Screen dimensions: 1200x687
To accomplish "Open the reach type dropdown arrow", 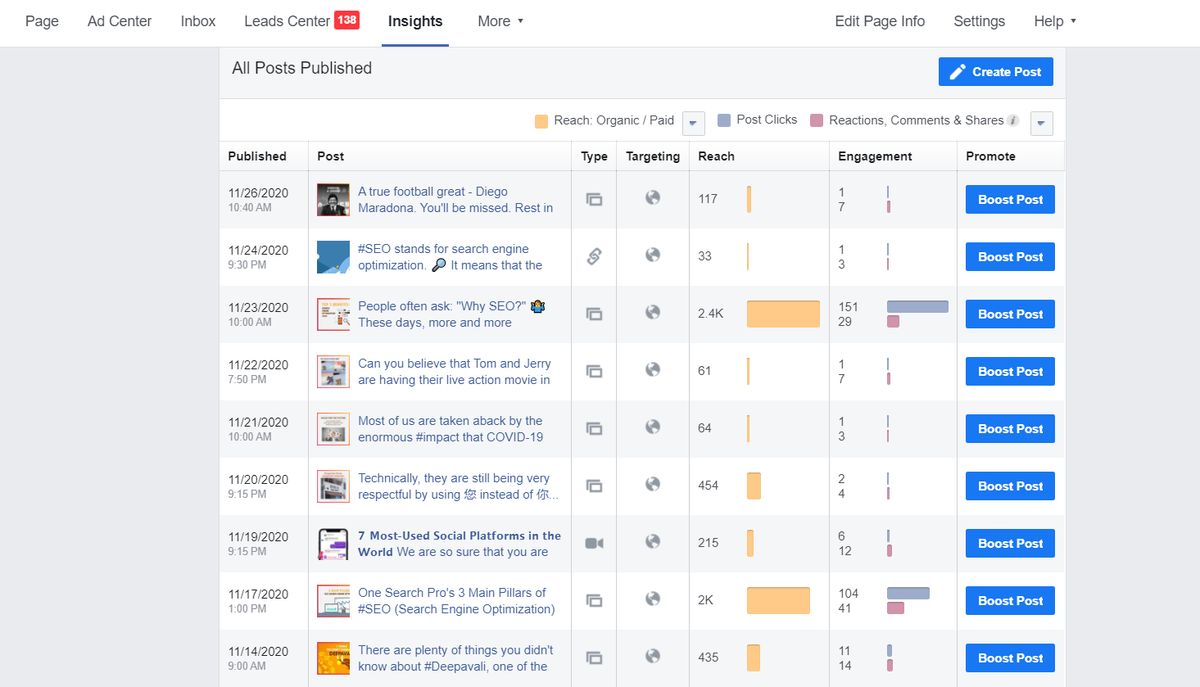I will [694, 123].
